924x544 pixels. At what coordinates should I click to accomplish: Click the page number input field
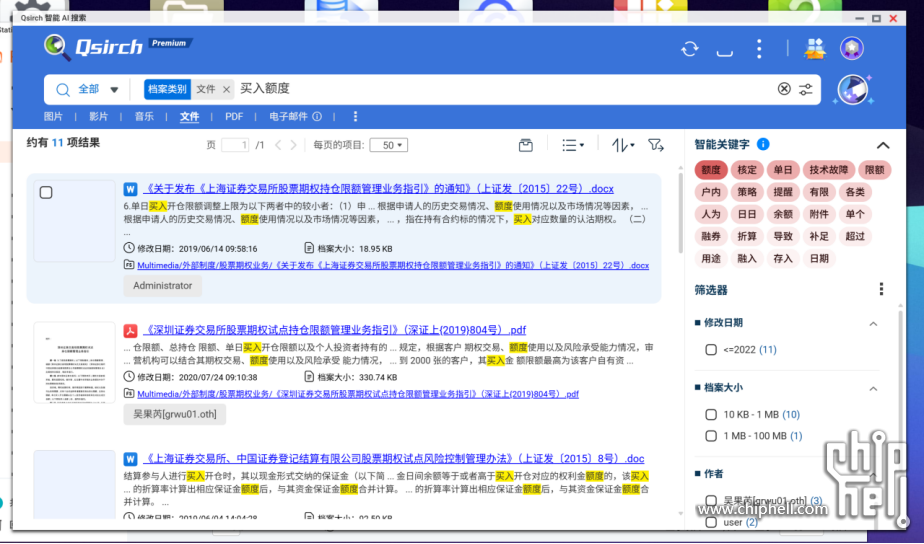(x=235, y=145)
